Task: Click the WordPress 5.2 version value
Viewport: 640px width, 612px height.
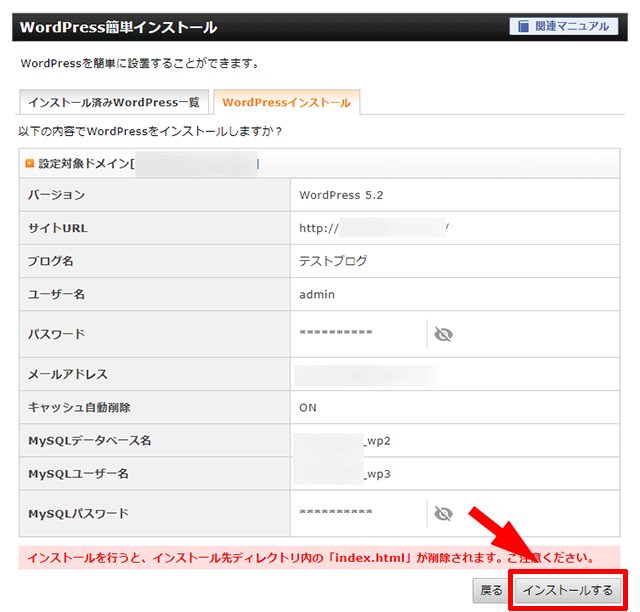Action: (341, 195)
